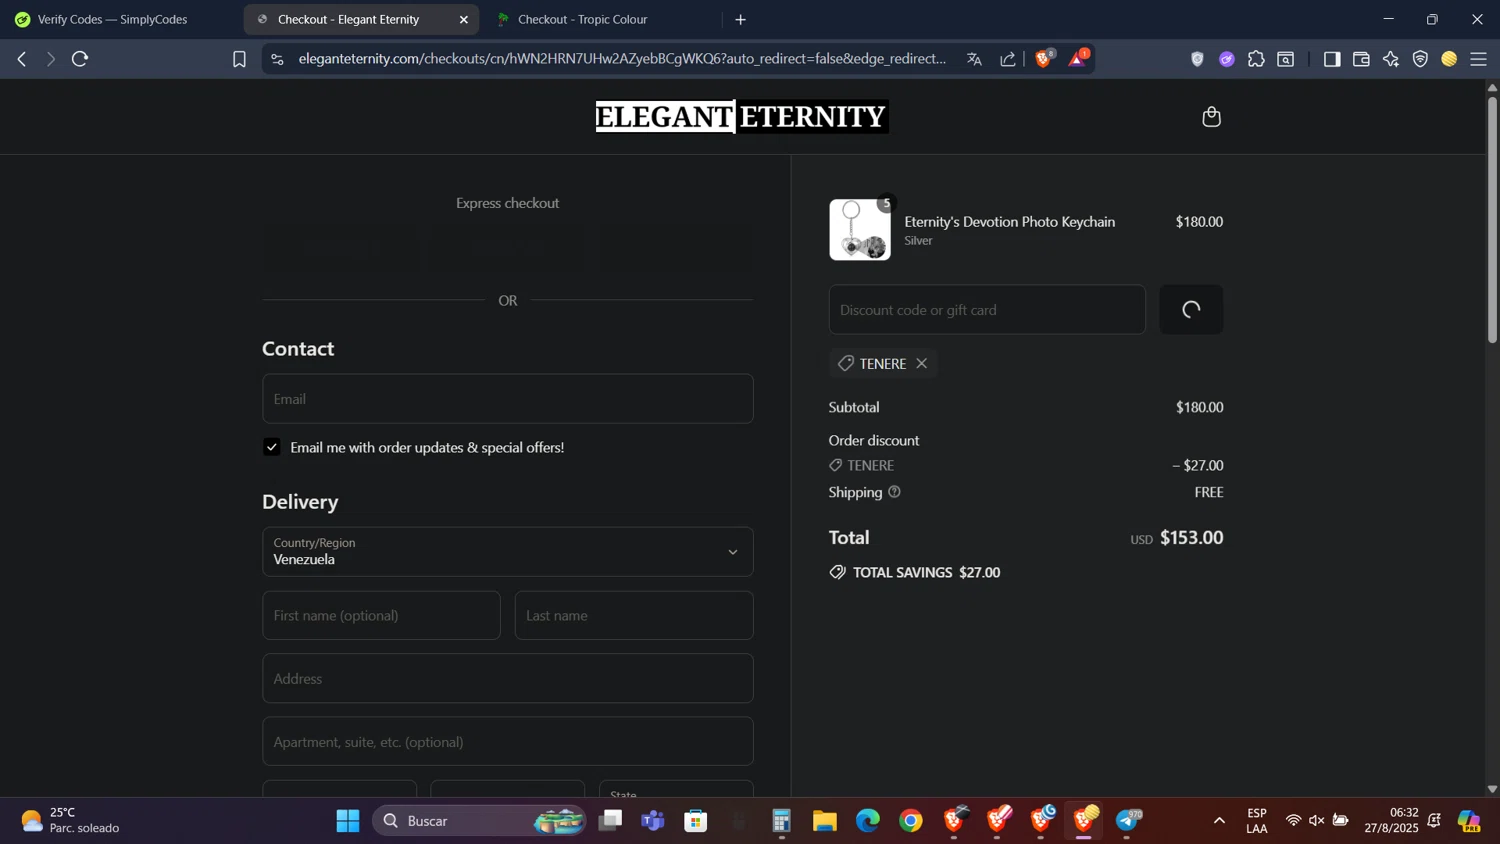Open File Explorer from taskbar
This screenshot has height=844, width=1500.
click(824, 821)
